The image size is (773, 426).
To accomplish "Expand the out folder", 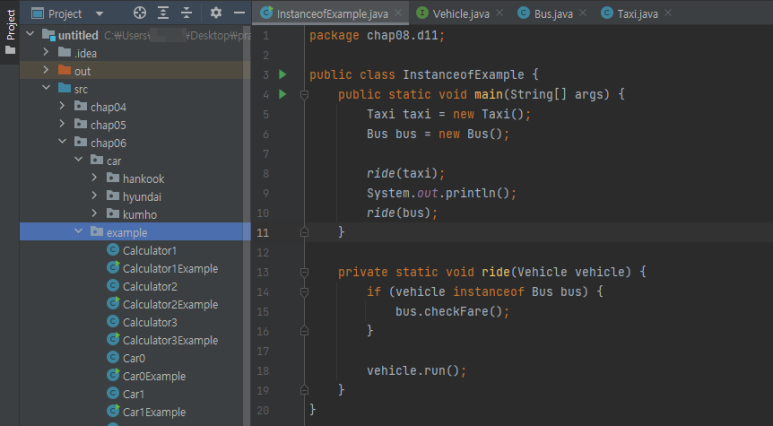I will 46,70.
